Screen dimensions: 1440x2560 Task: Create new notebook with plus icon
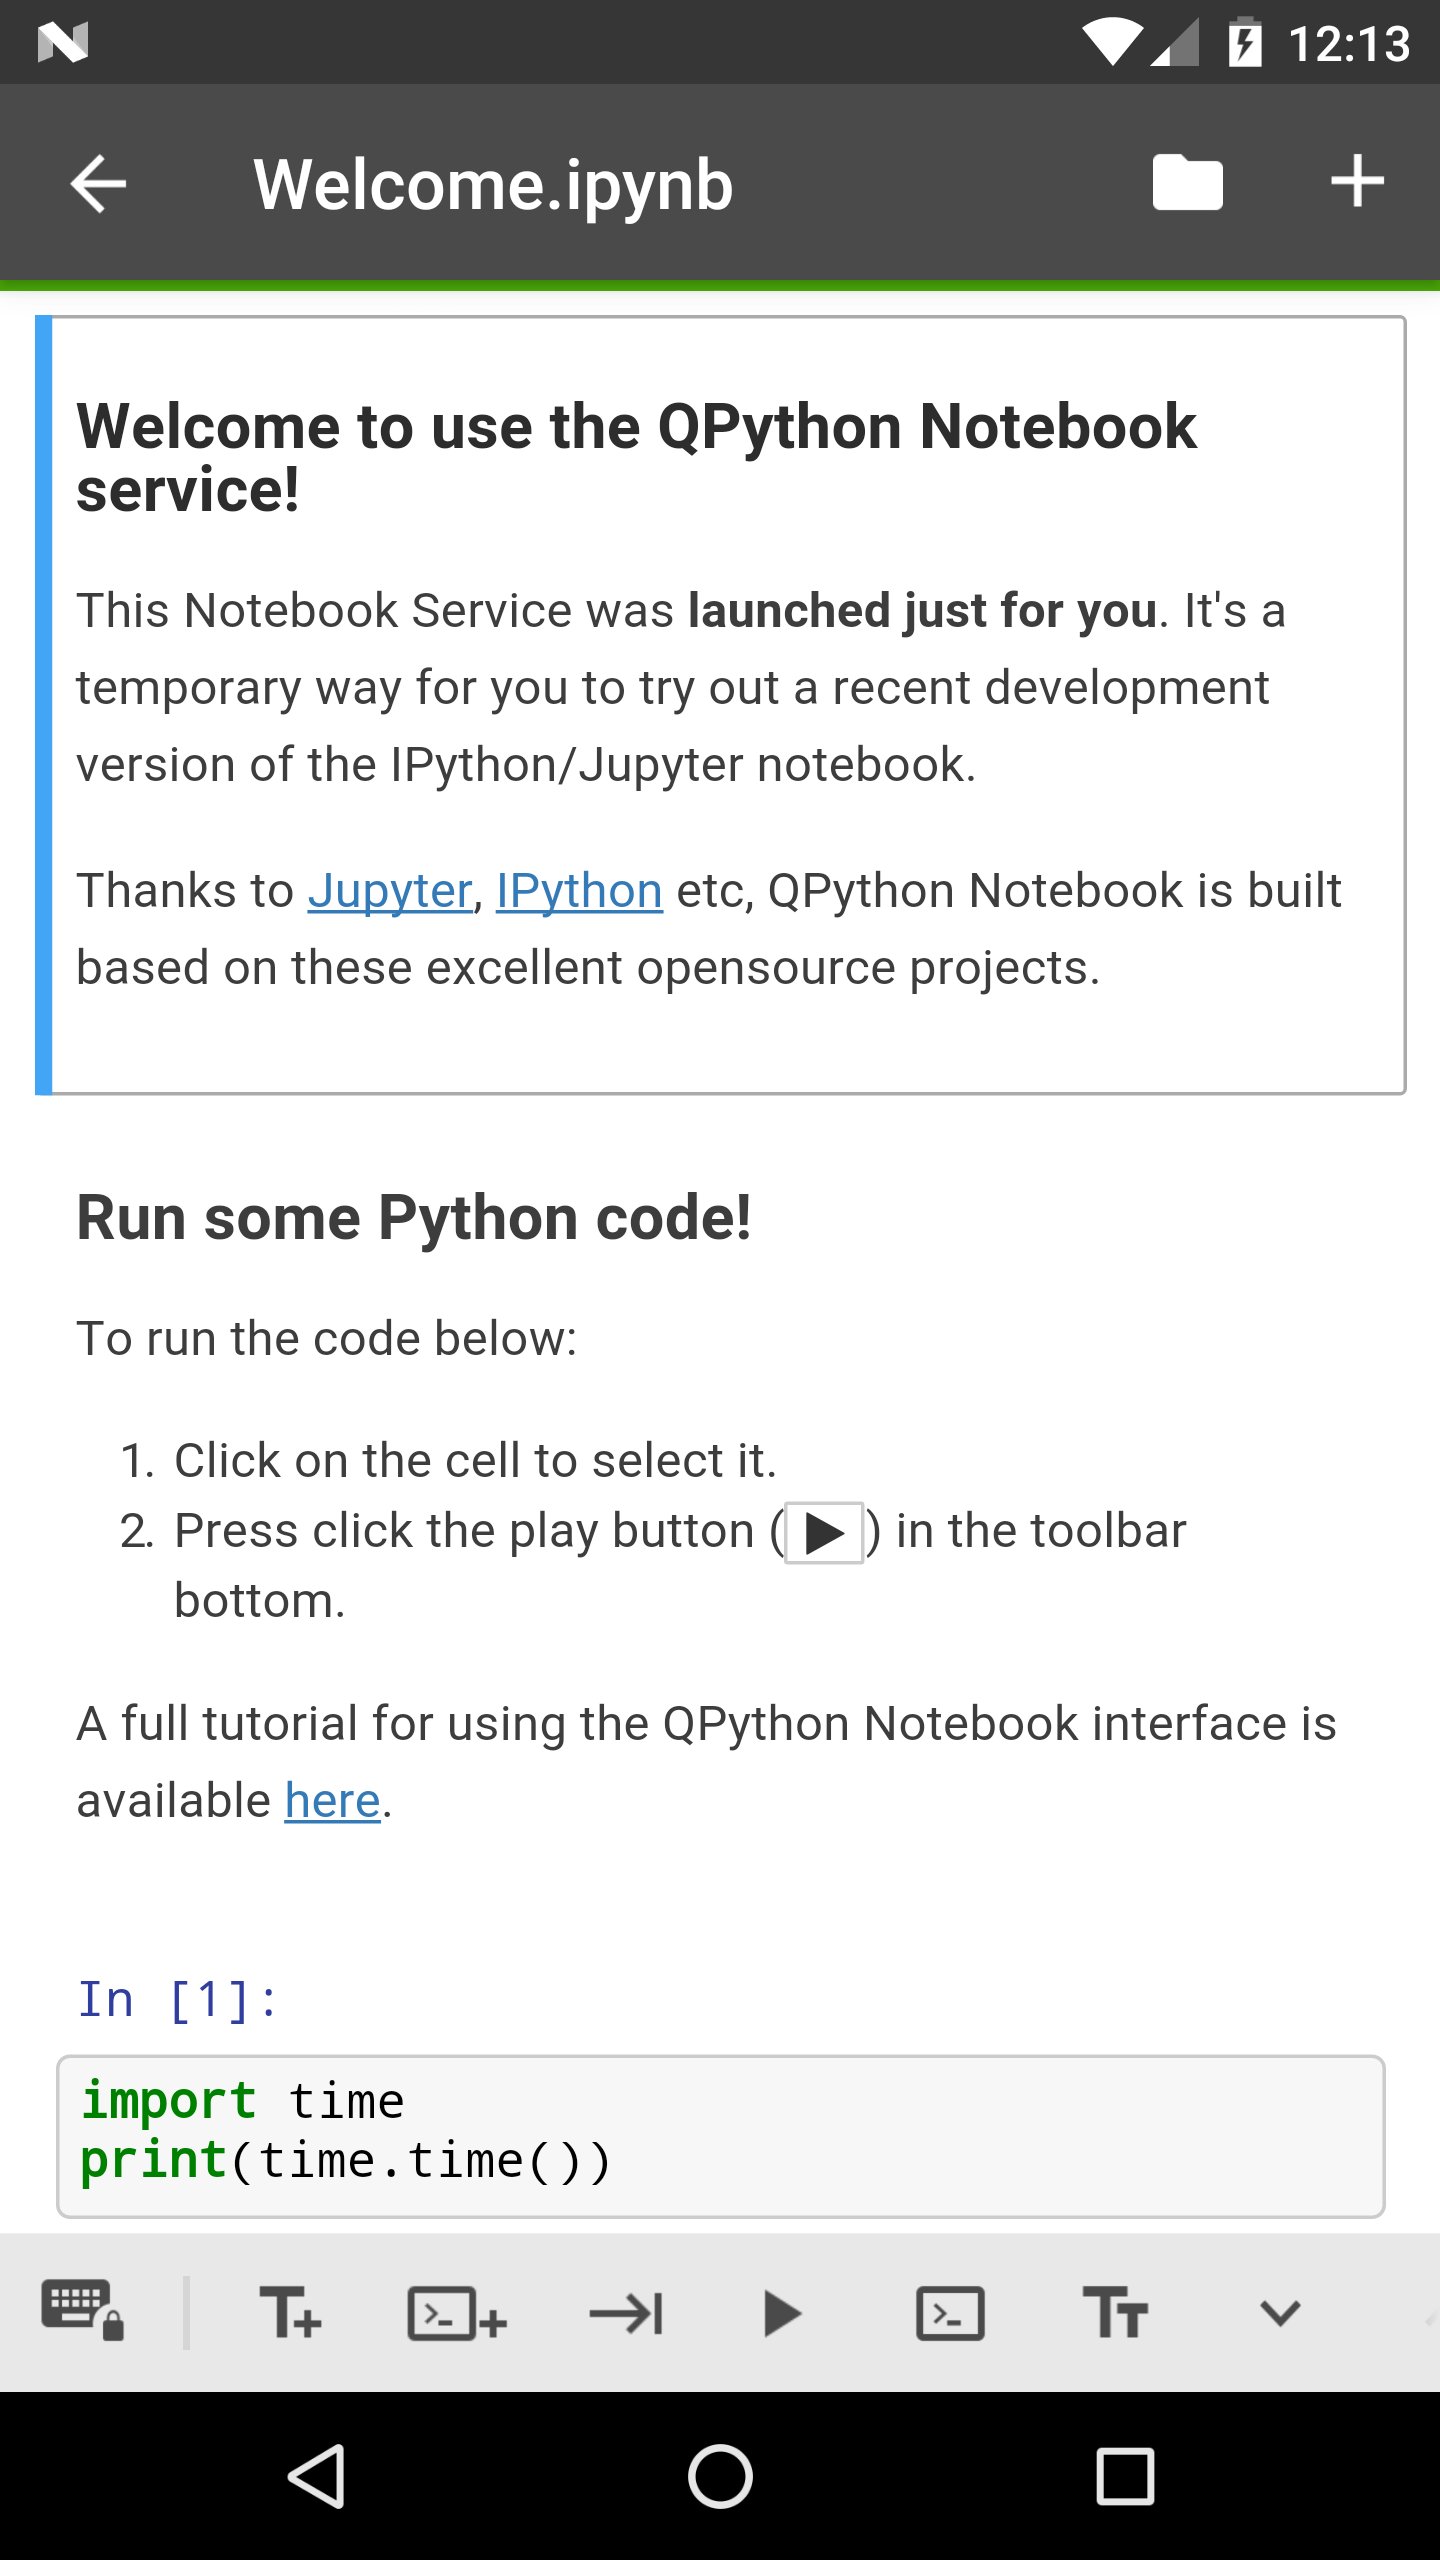click(1357, 183)
